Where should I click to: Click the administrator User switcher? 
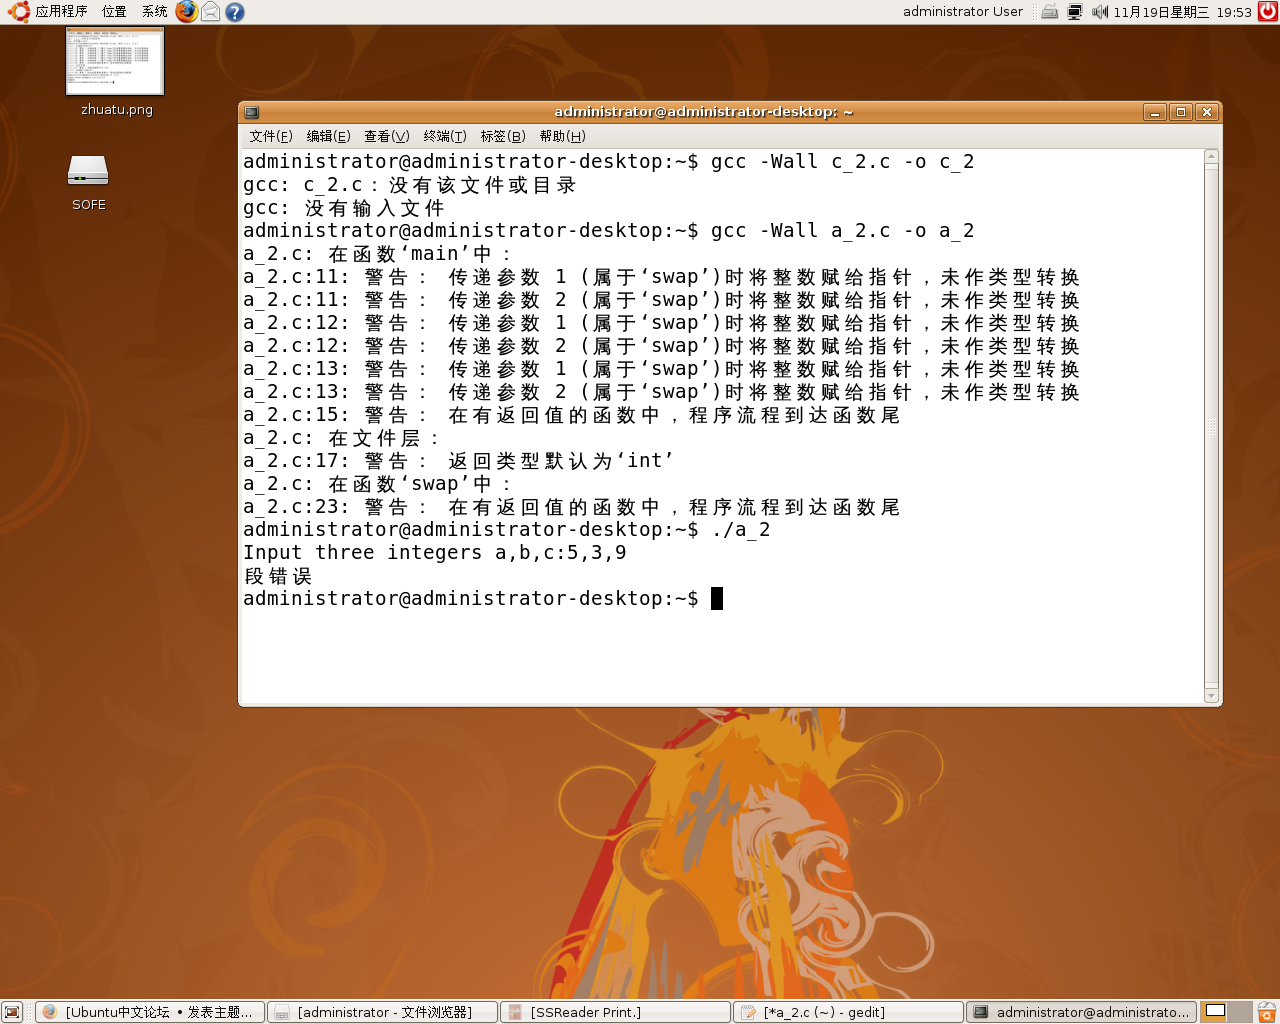pos(963,12)
